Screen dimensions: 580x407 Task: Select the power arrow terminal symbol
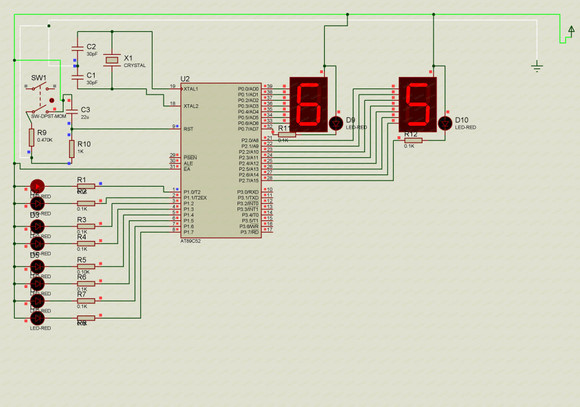click(x=571, y=32)
